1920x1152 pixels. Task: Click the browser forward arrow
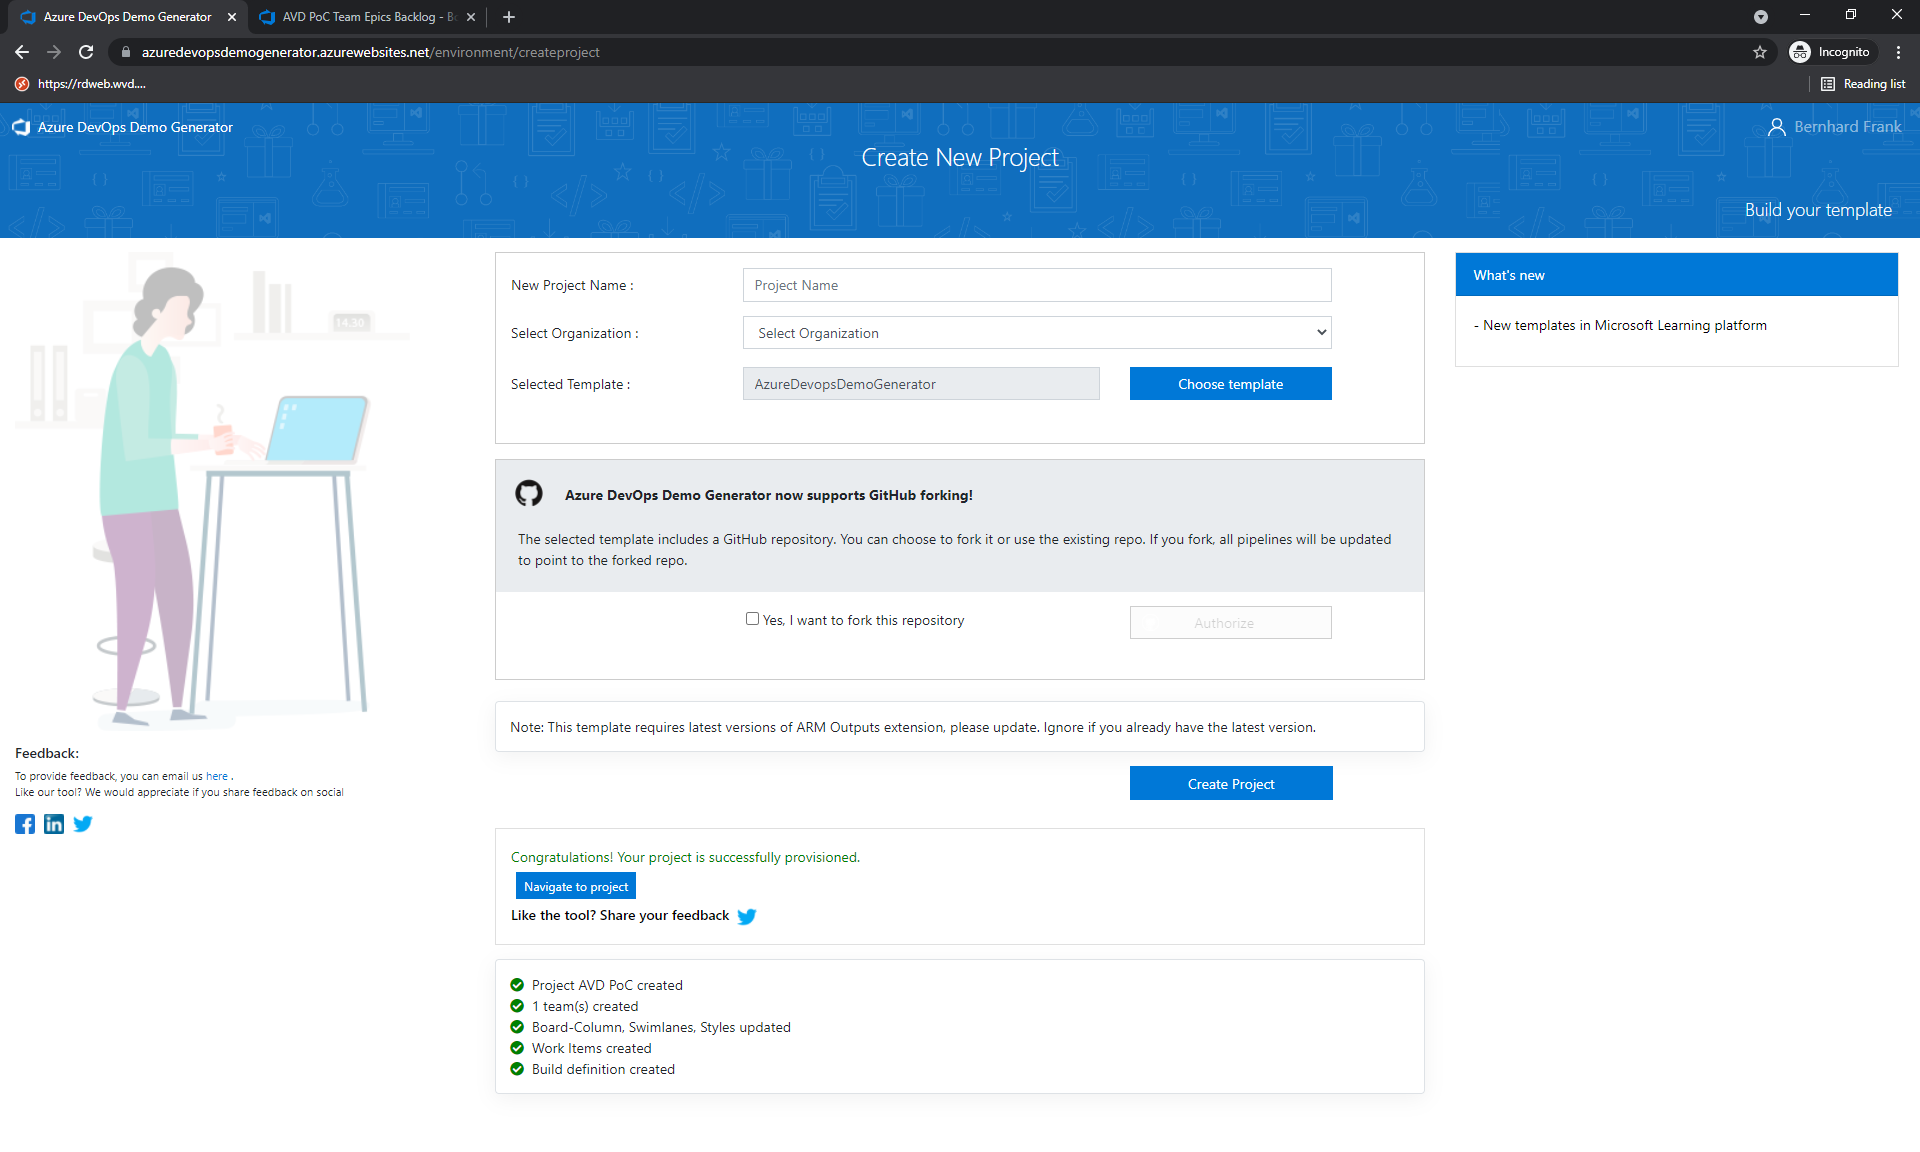click(x=54, y=52)
